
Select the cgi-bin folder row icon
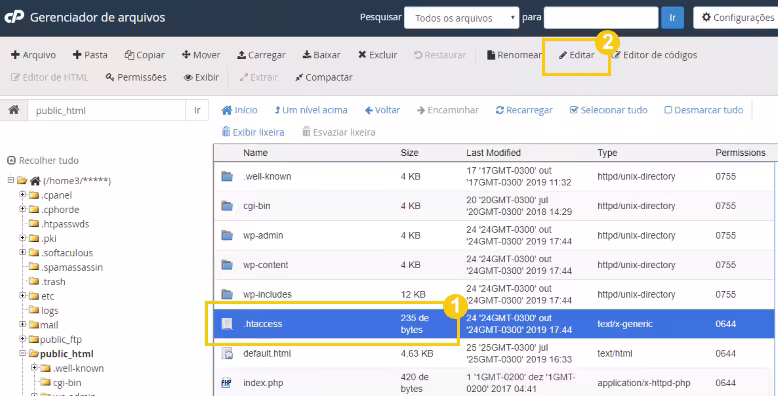tap(227, 205)
